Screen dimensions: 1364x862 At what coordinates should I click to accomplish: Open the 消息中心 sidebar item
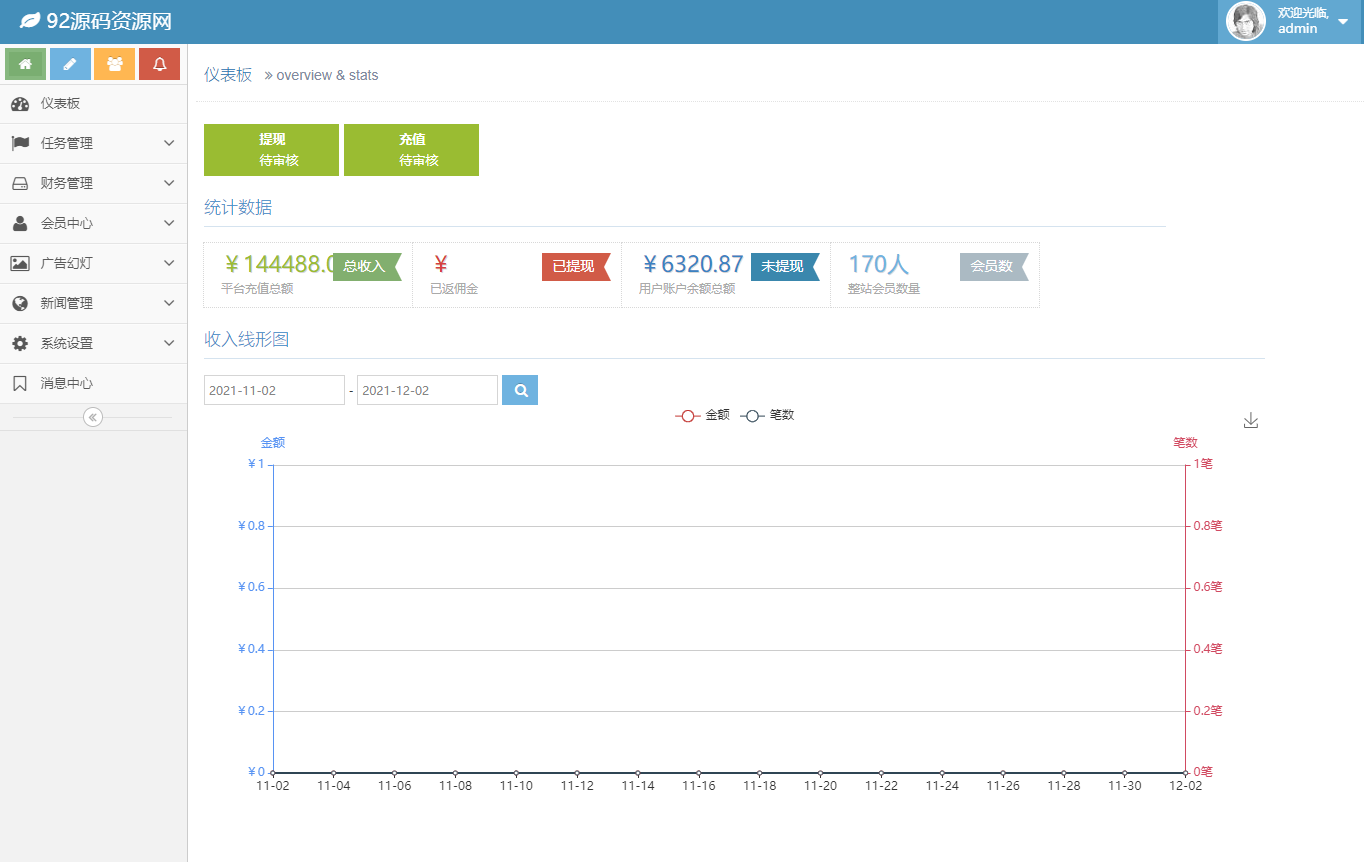coord(94,383)
